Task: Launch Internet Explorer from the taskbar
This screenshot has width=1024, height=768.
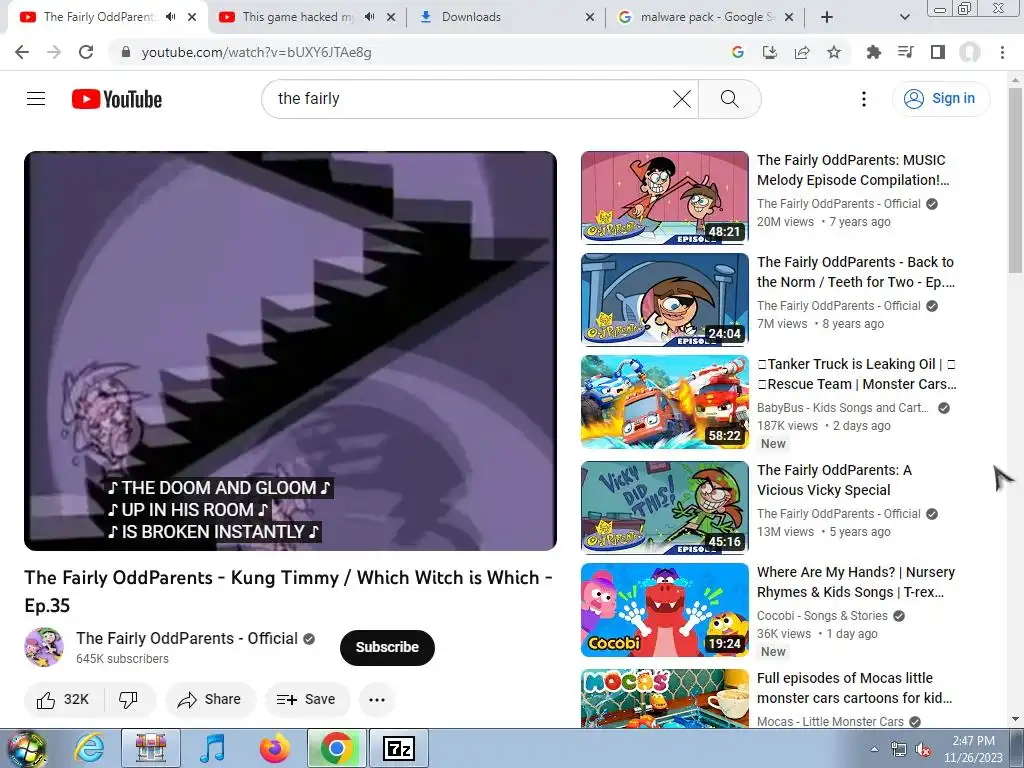Action: 89,748
